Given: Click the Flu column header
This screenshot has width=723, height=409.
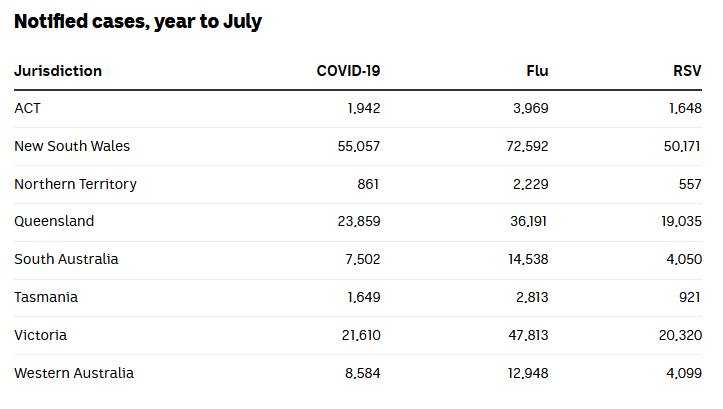Looking at the screenshot, I should tap(537, 71).
